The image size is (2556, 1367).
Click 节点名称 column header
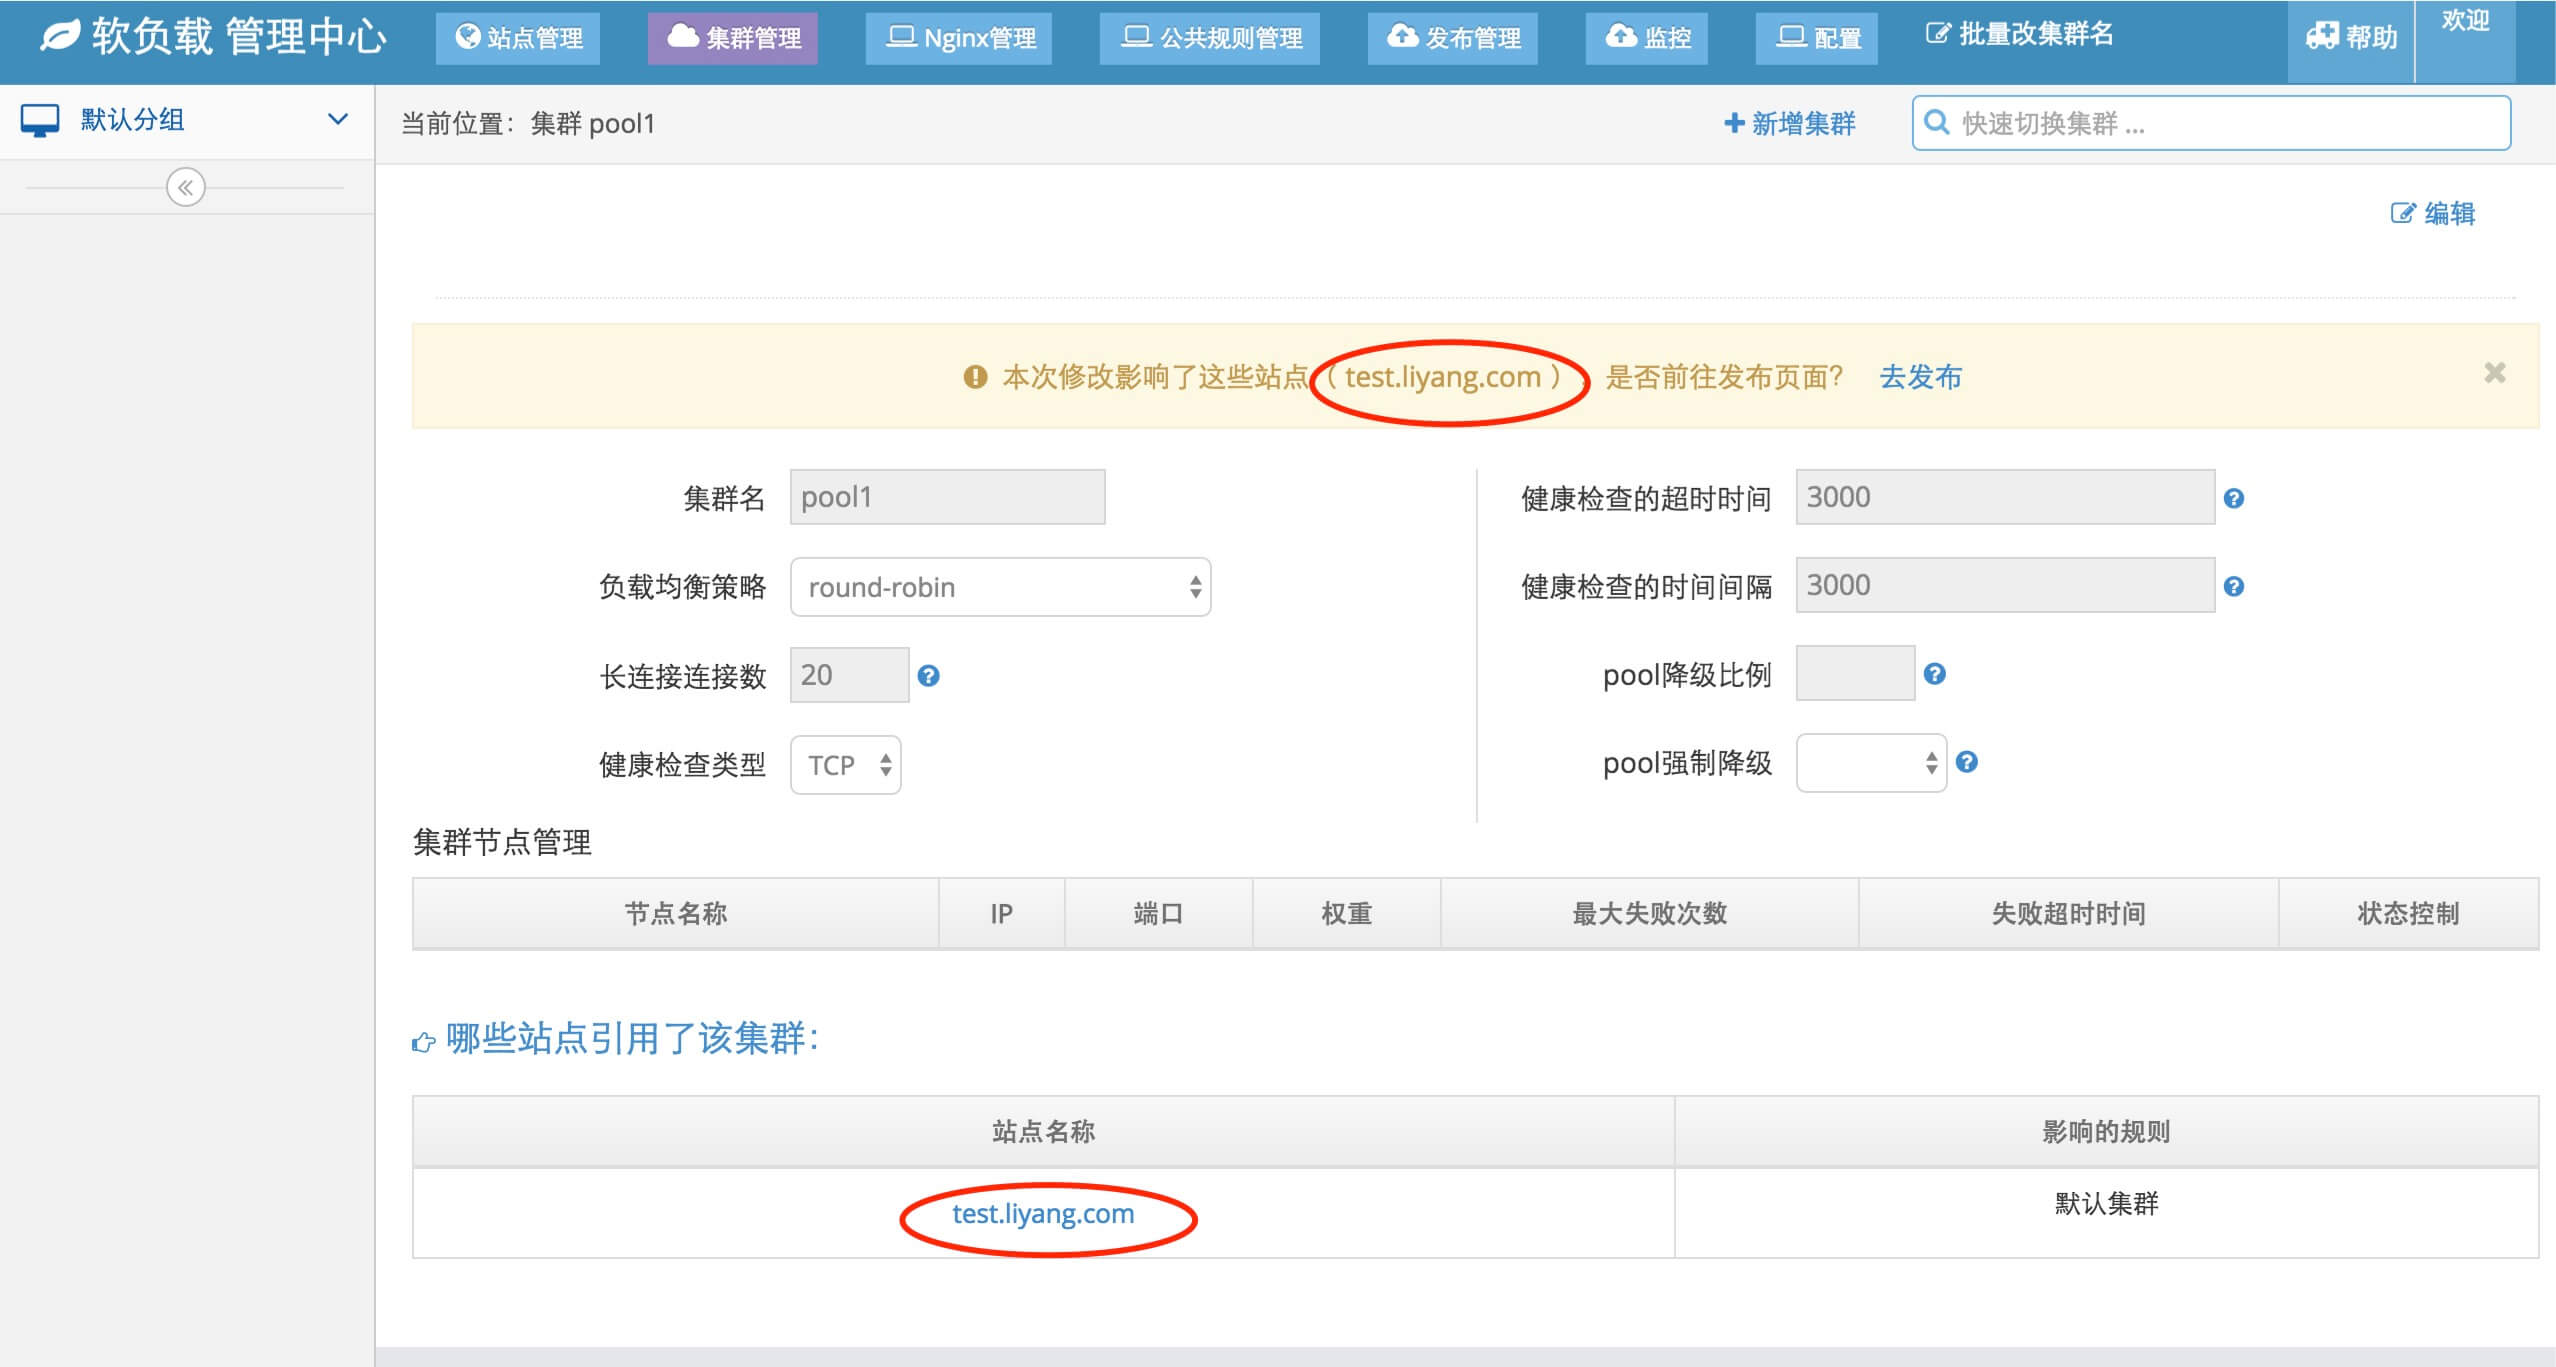(676, 913)
